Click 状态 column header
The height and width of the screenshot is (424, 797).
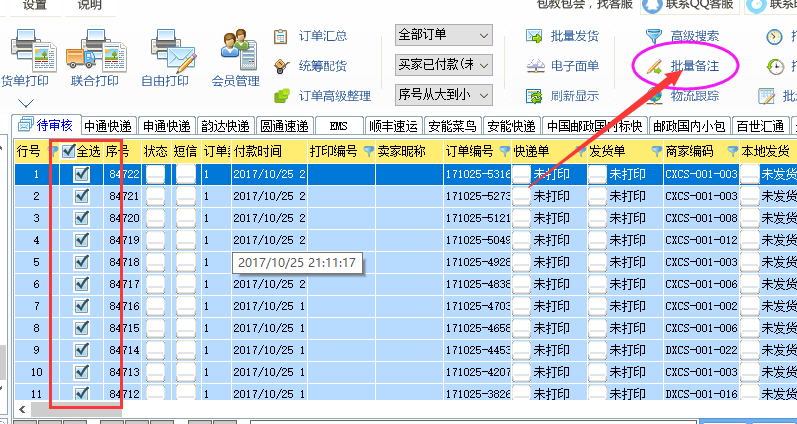[156, 151]
